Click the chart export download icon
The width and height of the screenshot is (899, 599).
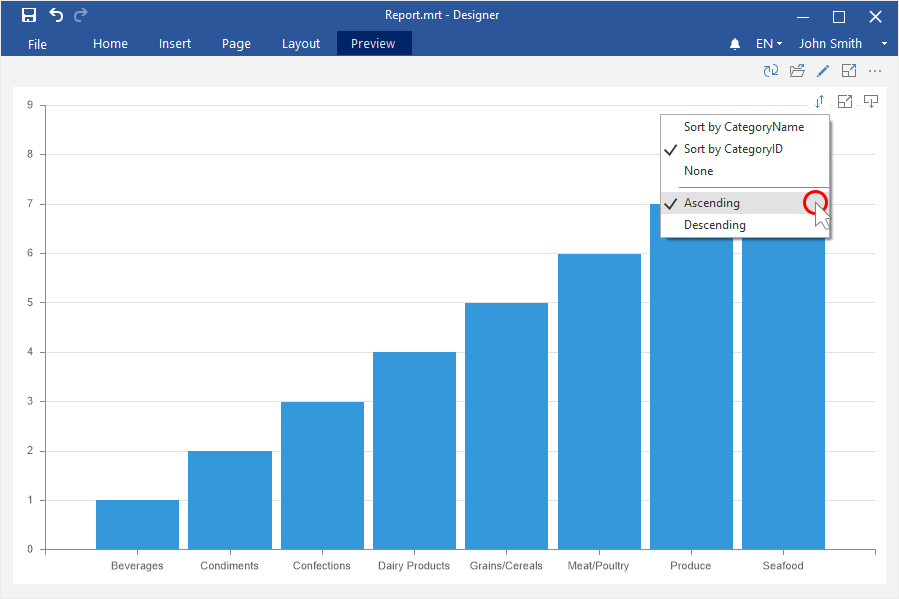(871, 101)
